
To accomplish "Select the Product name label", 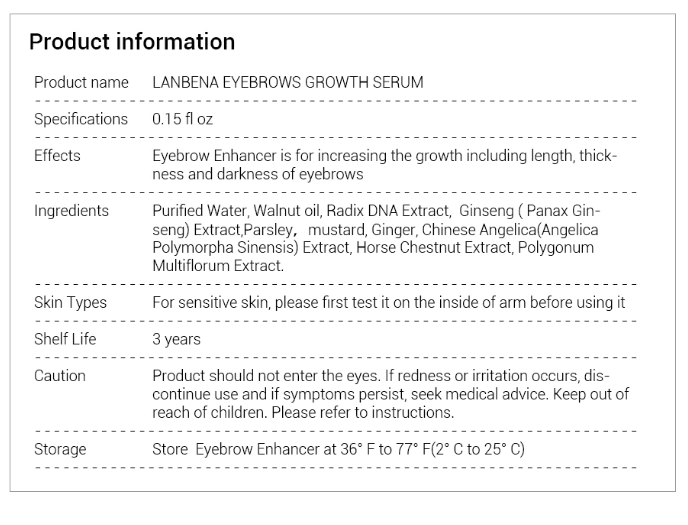I will coord(81,82).
